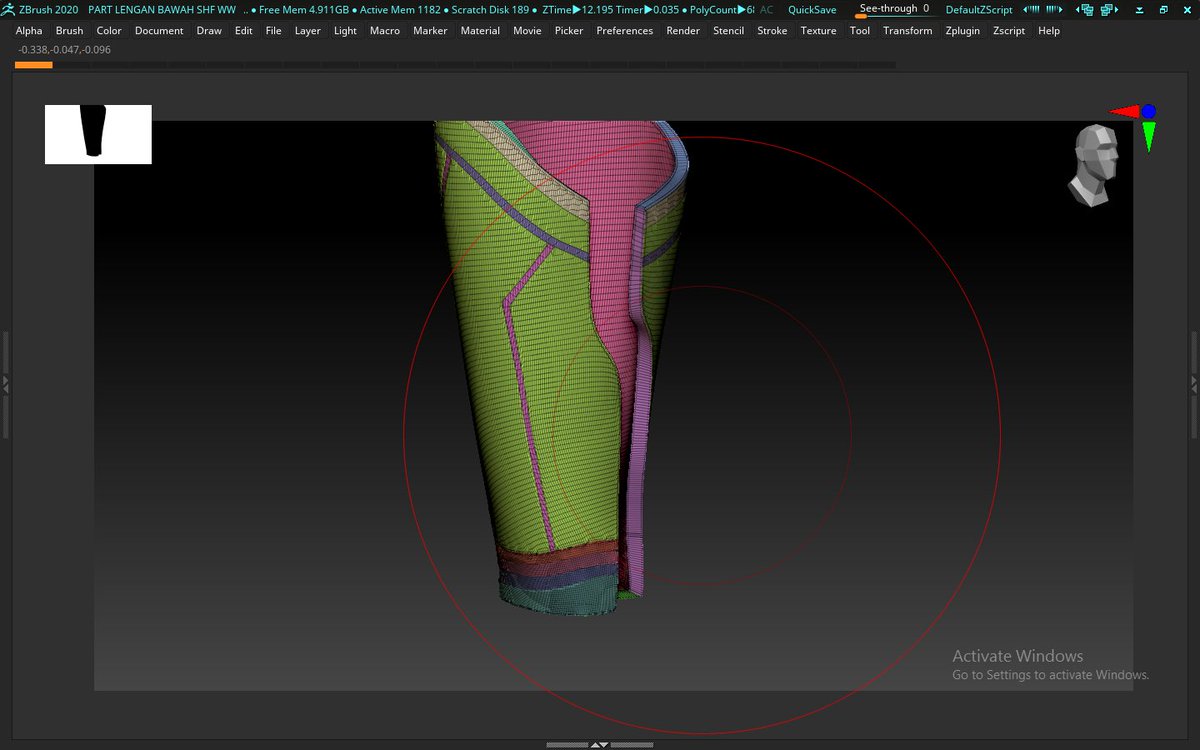Viewport: 1200px width, 750px height.
Task: Open the Alpha menu
Action: pos(29,31)
